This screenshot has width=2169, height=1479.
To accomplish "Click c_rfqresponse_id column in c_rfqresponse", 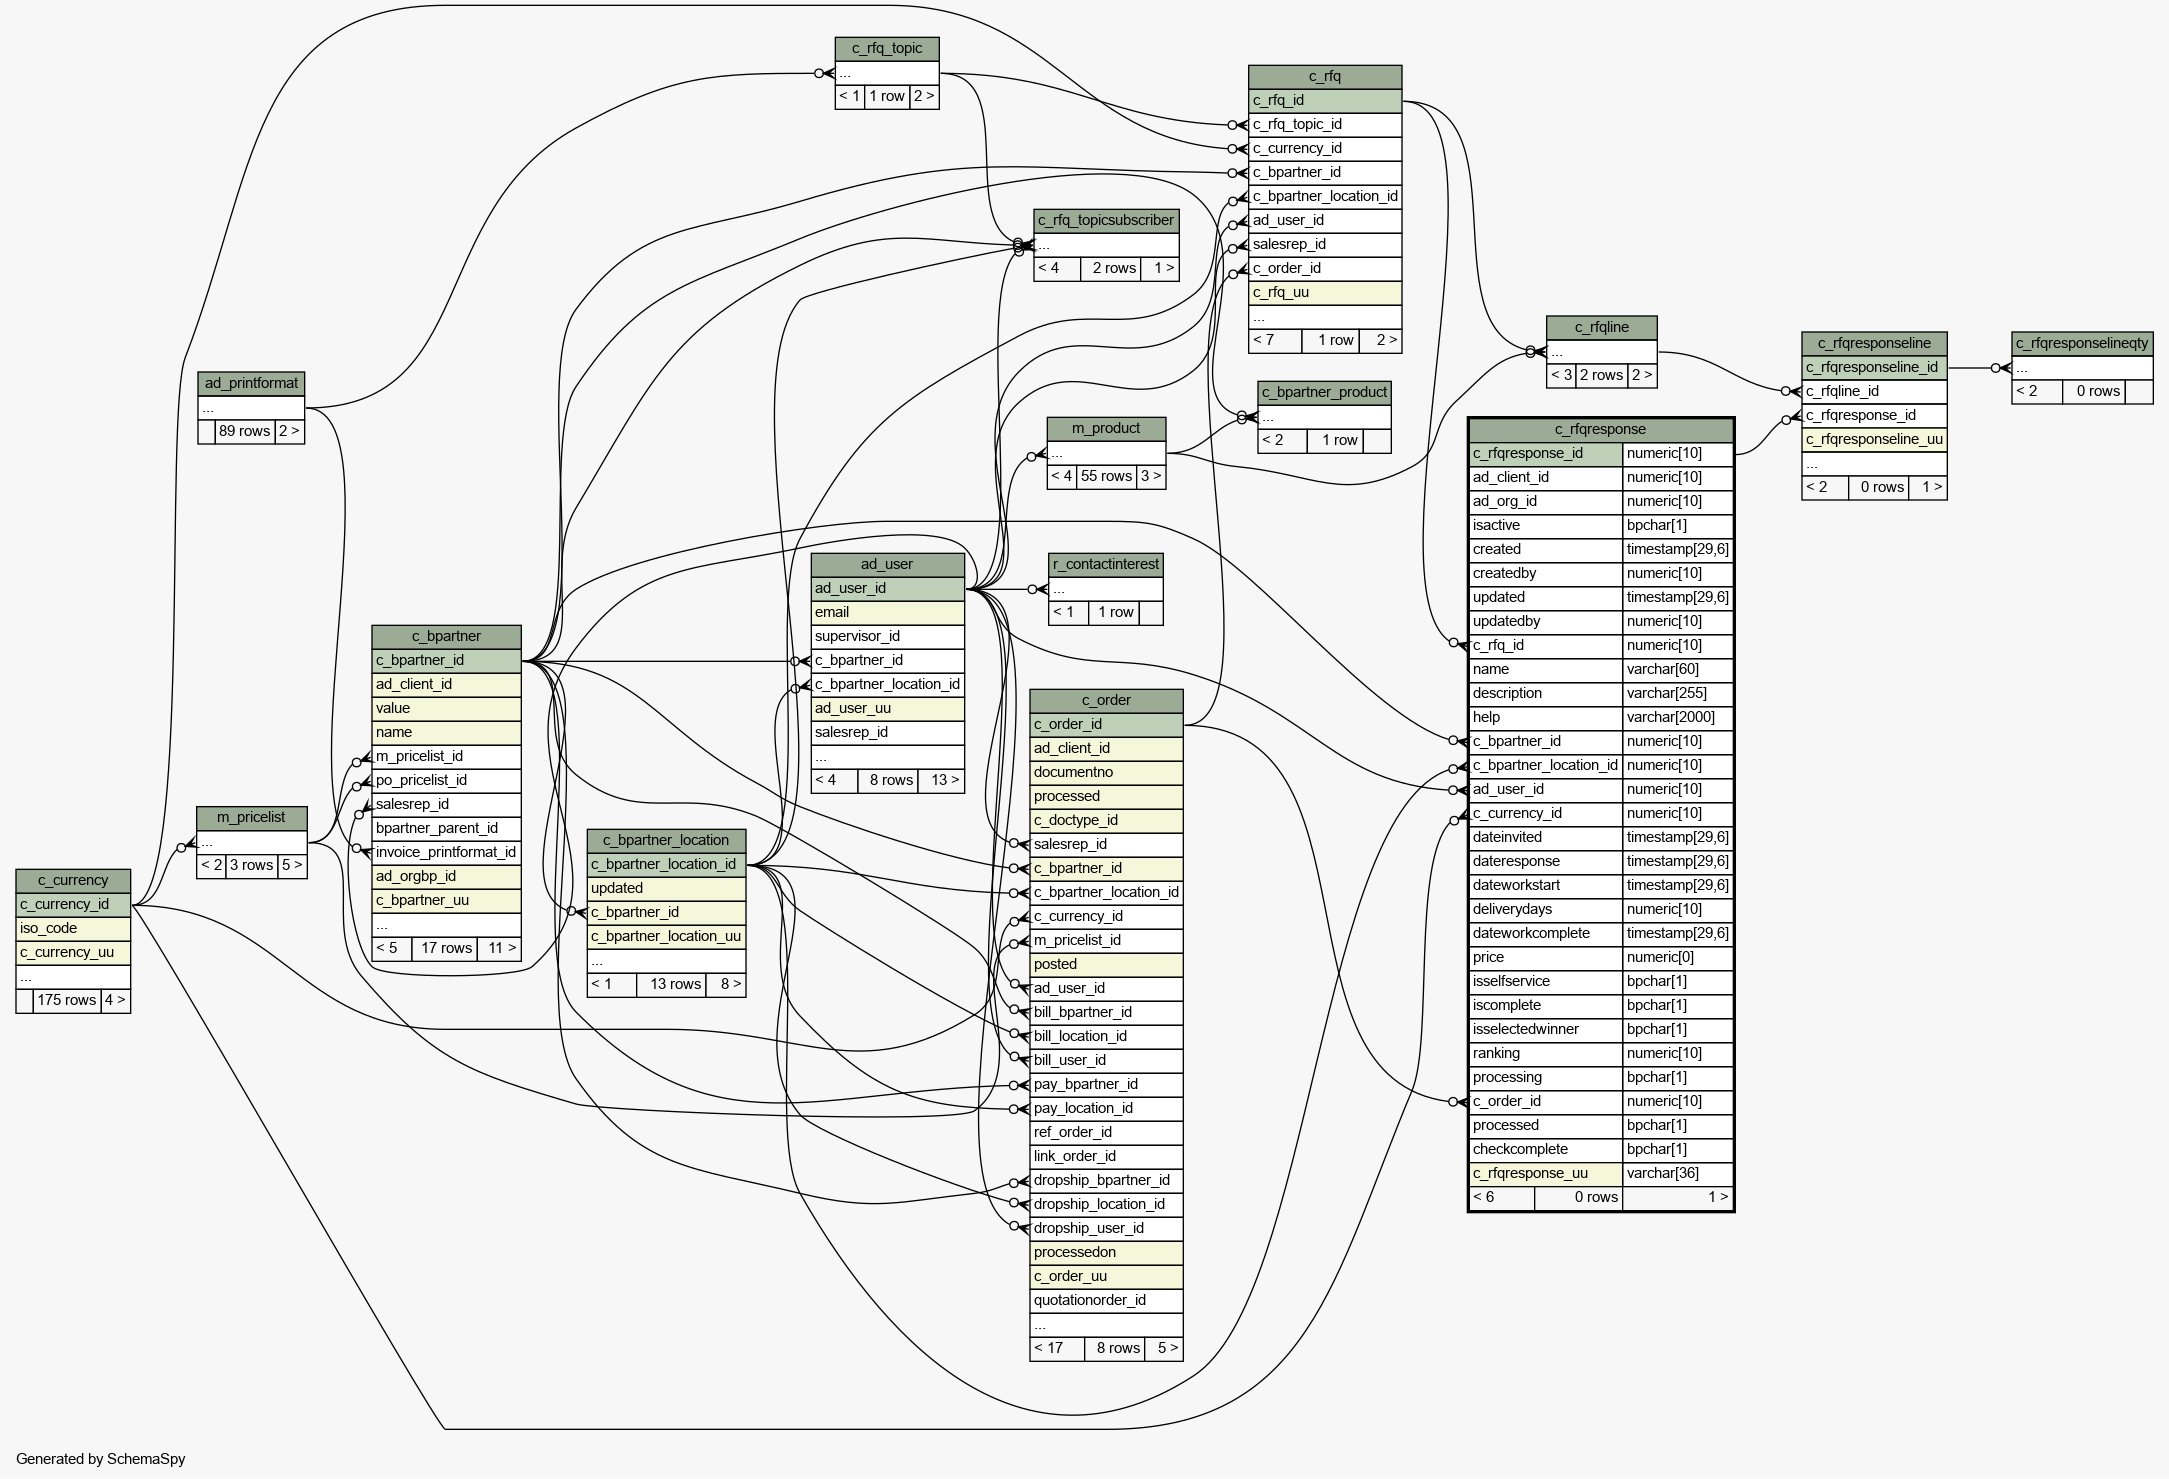I will point(1546,454).
